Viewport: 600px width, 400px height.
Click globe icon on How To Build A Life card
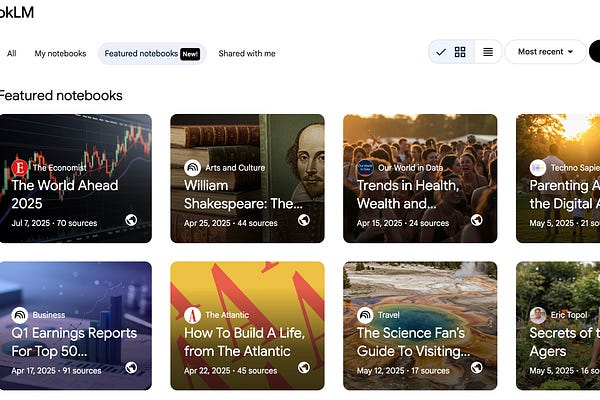pyautogui.click(x=304, y=367)
